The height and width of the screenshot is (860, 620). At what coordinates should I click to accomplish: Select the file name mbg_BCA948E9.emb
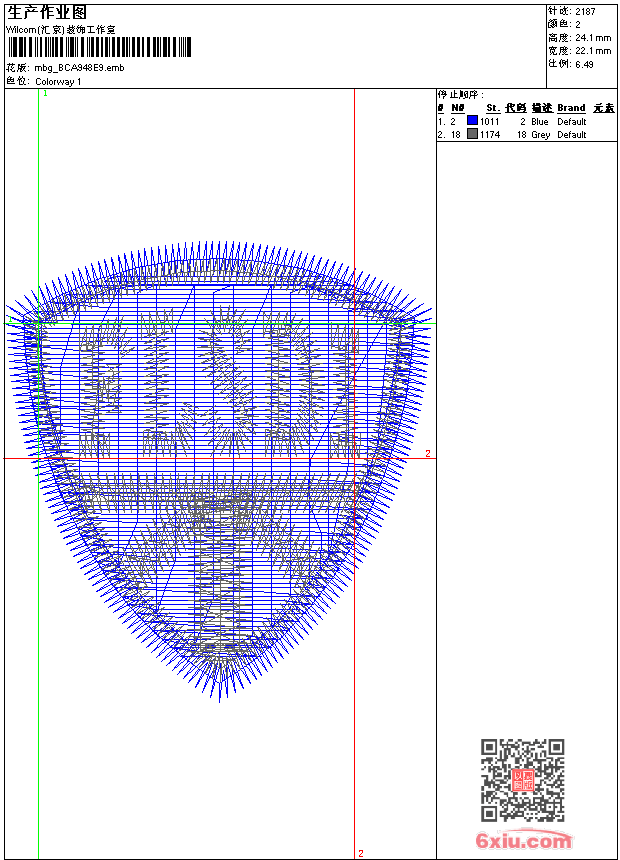[80, 67]
